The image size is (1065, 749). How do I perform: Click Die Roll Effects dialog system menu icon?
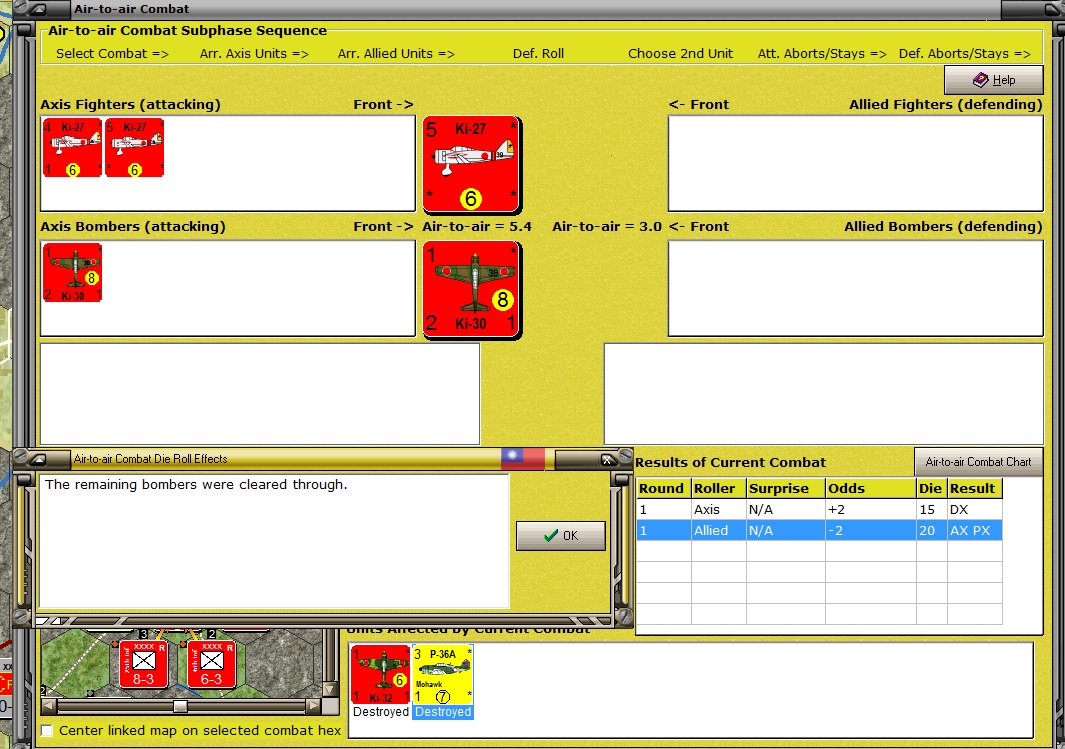click(38, 460)
